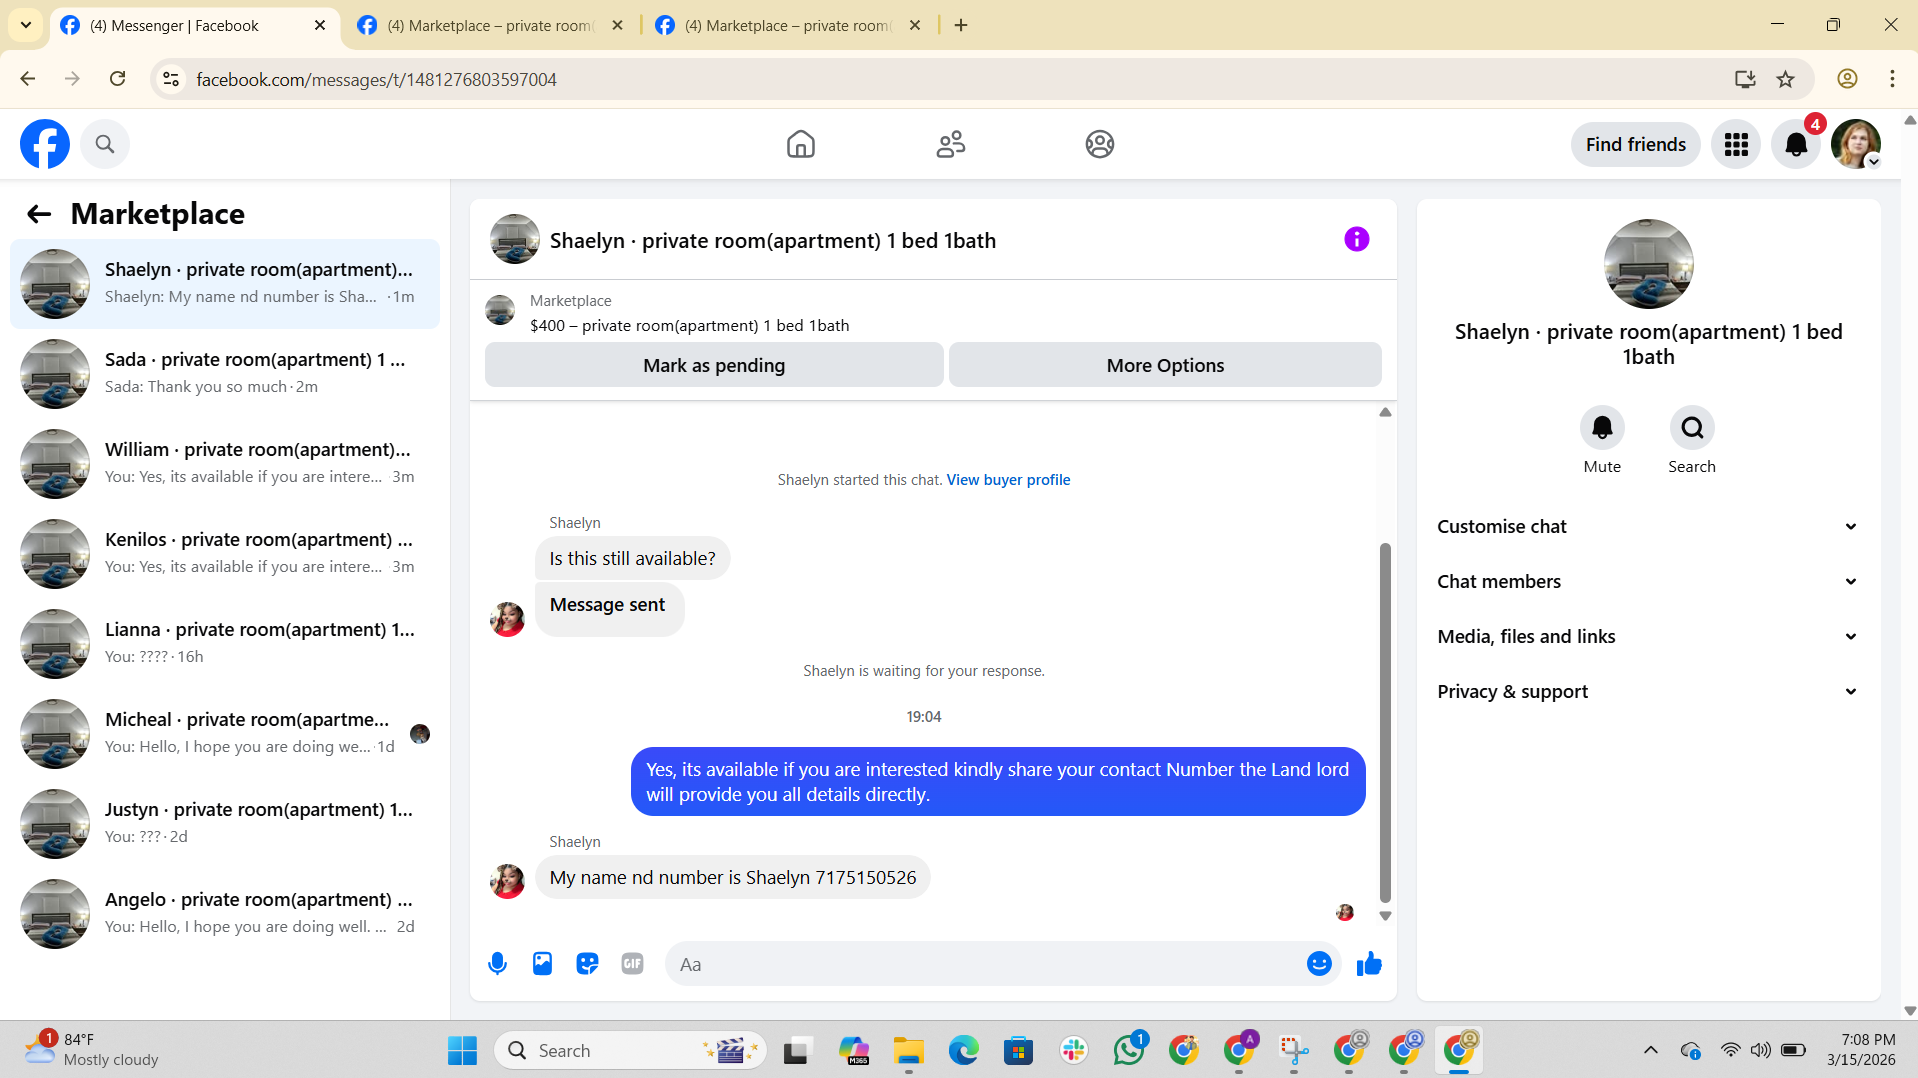Open volume control in system tray
This screenshot has width=1918, height=1078.
[x=1760, y=1050]
